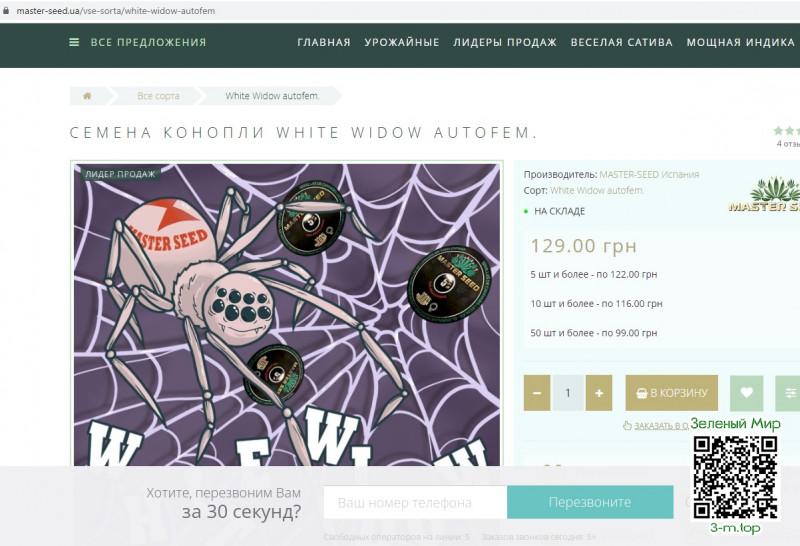
Task: Click the Перезвоните callback button
Action: point(590,502)
